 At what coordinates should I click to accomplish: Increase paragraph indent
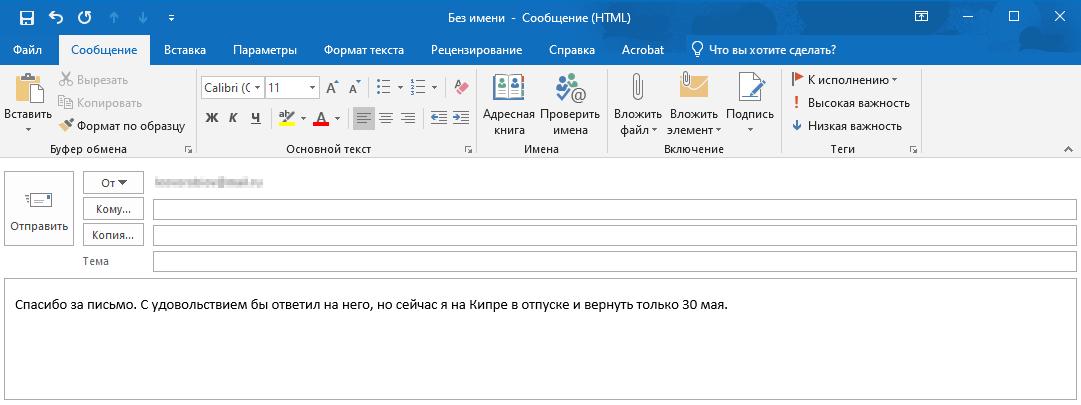(x=461, y=118)
